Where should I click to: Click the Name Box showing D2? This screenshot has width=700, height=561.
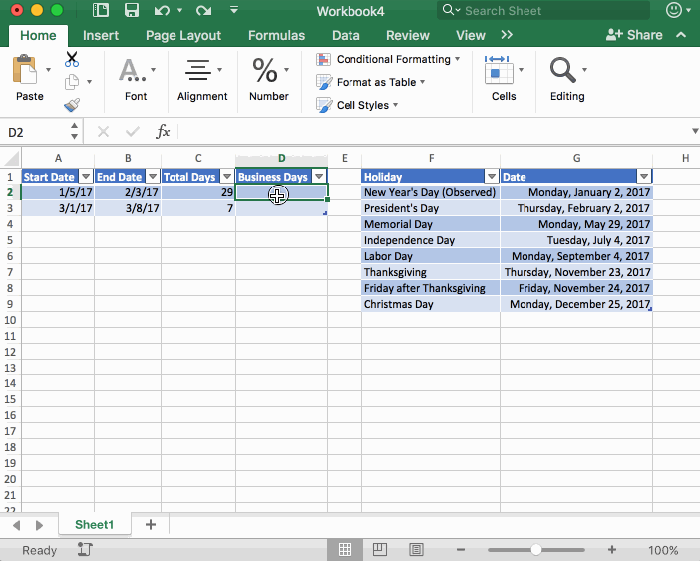(x=36, y=132)
